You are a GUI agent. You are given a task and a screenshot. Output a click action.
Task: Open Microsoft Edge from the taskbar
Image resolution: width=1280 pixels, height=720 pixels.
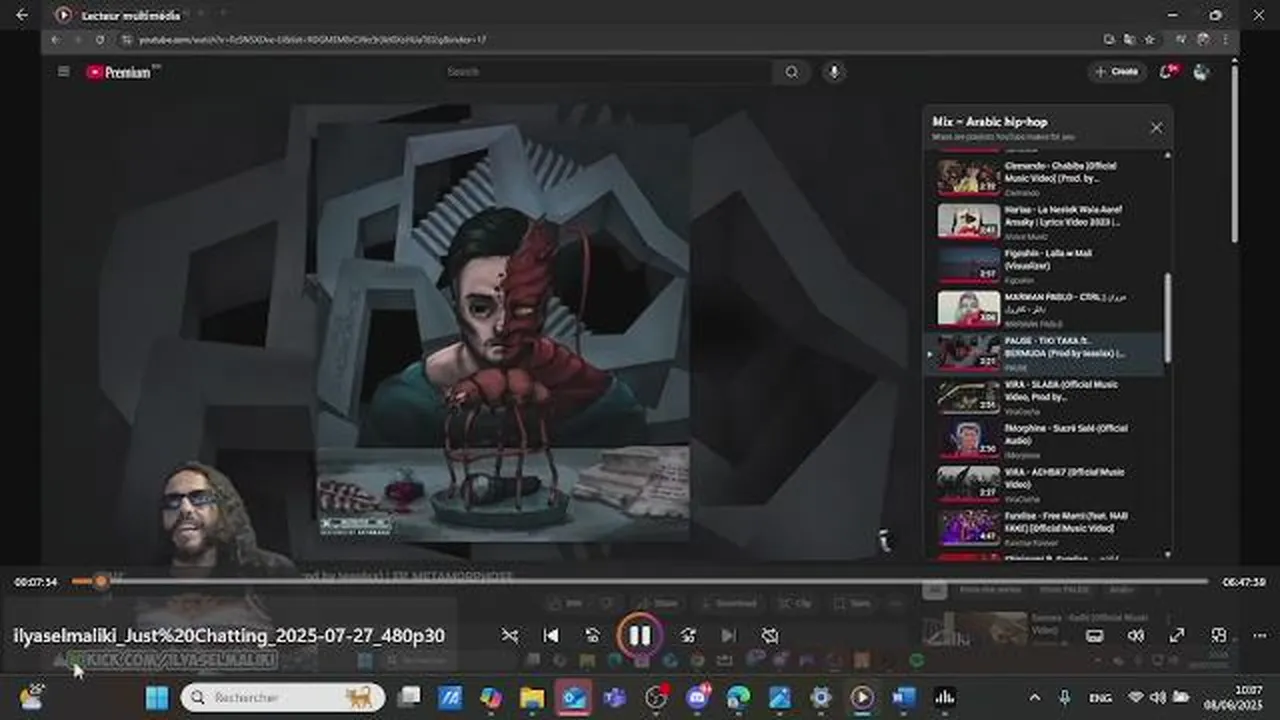[x=738, y=697]
